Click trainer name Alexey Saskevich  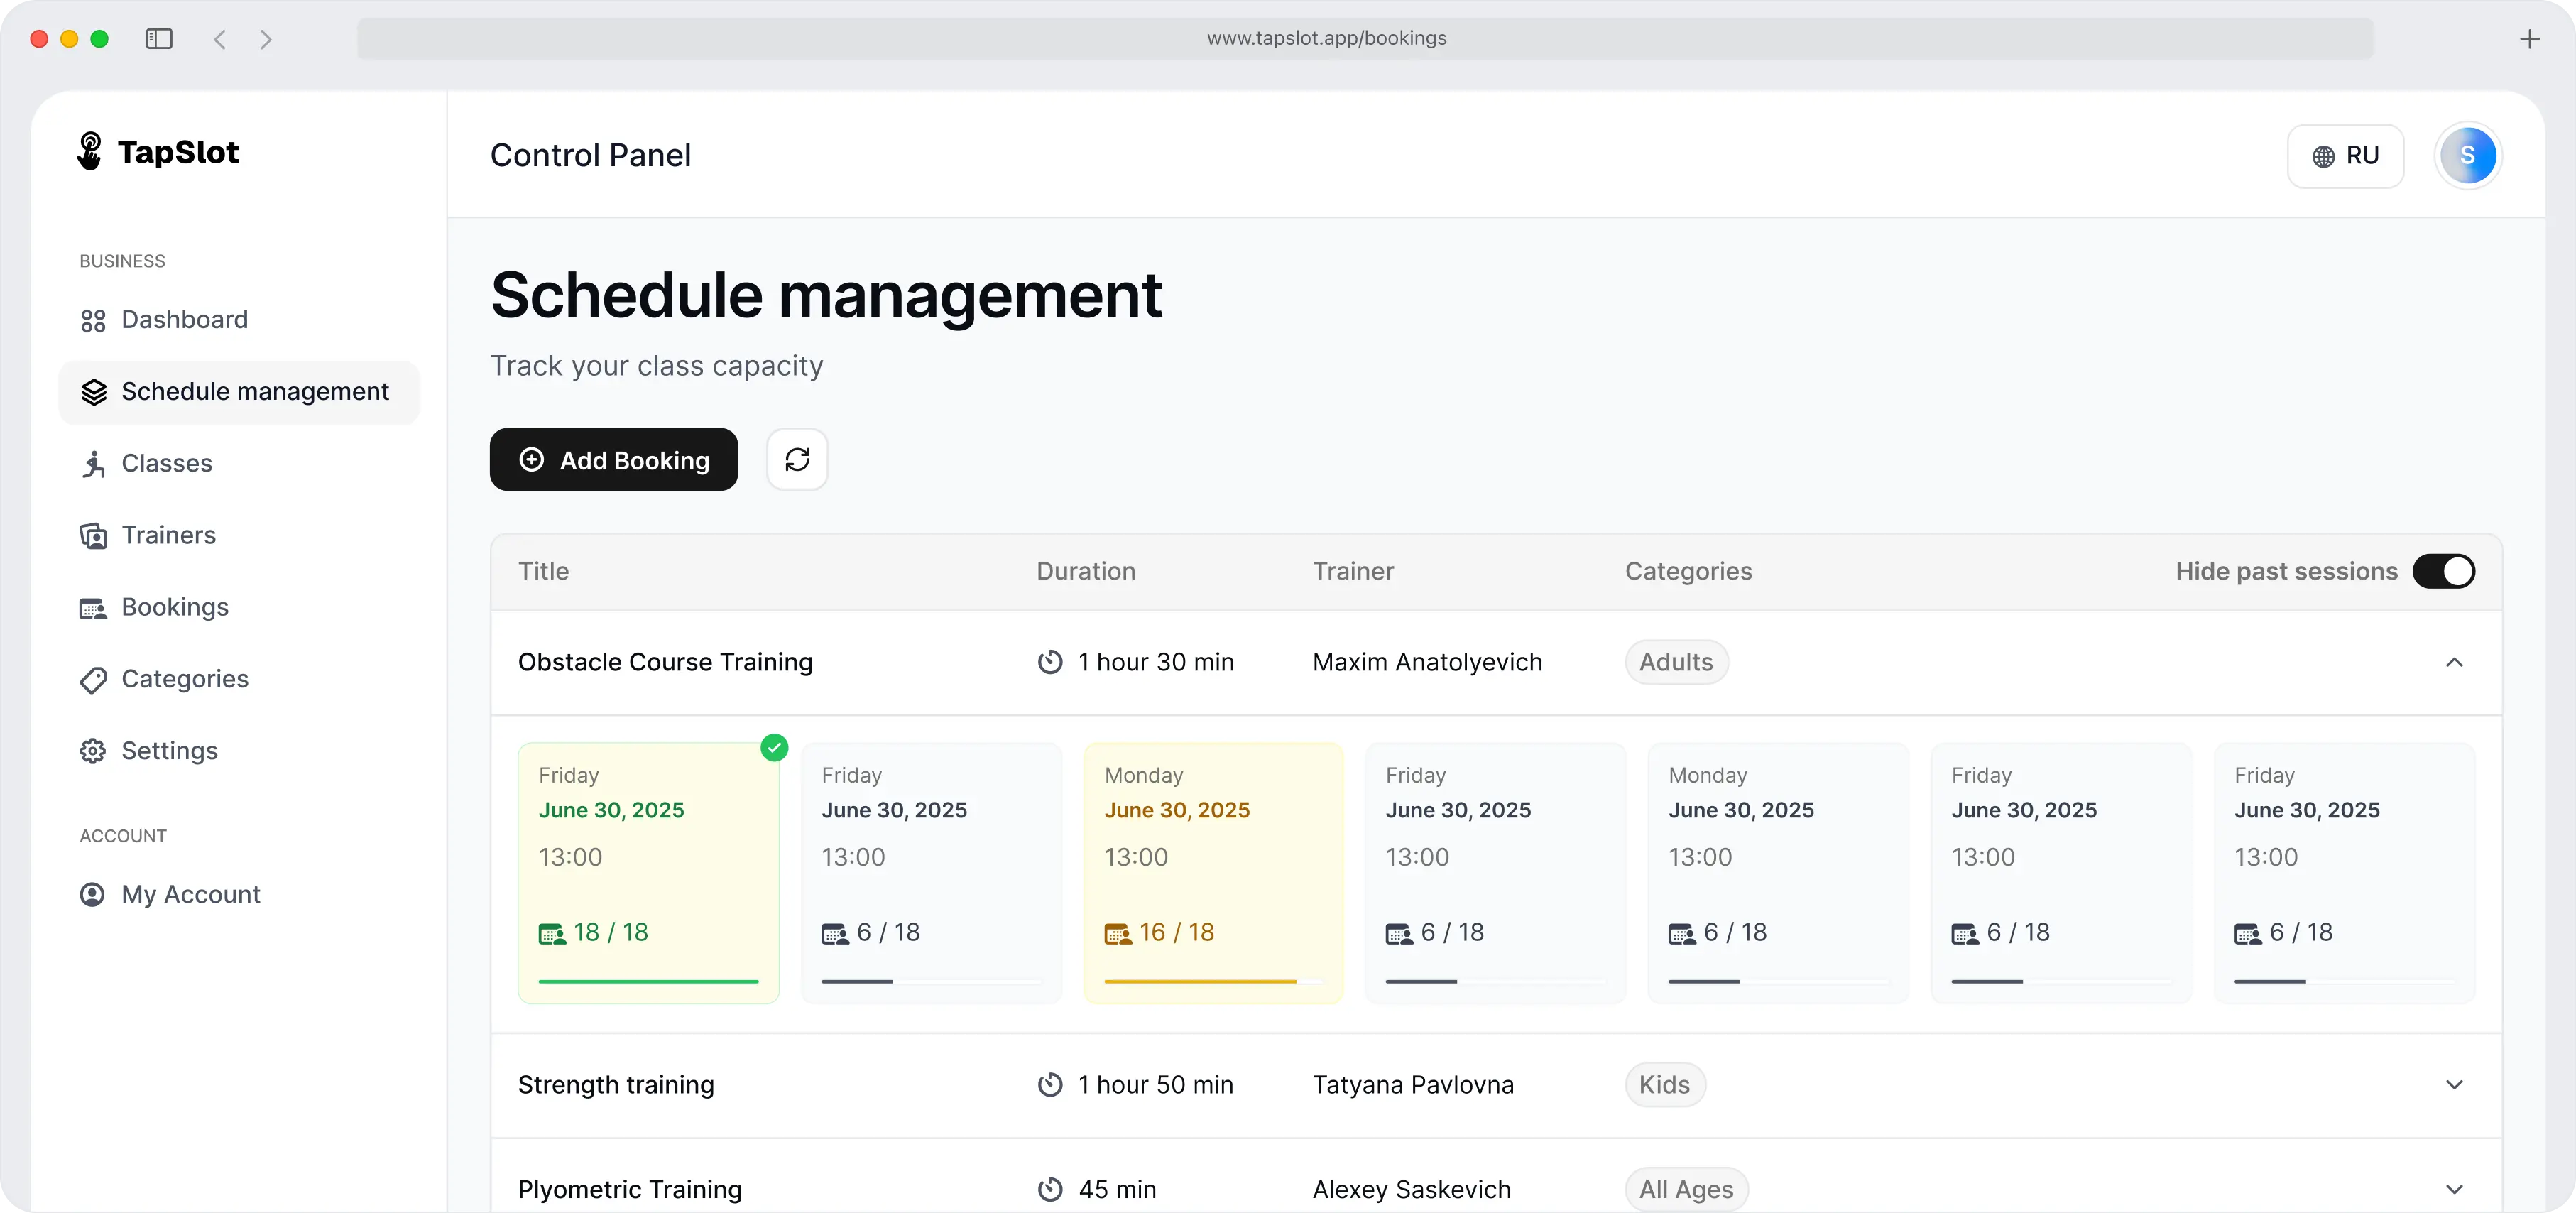1411,1189
